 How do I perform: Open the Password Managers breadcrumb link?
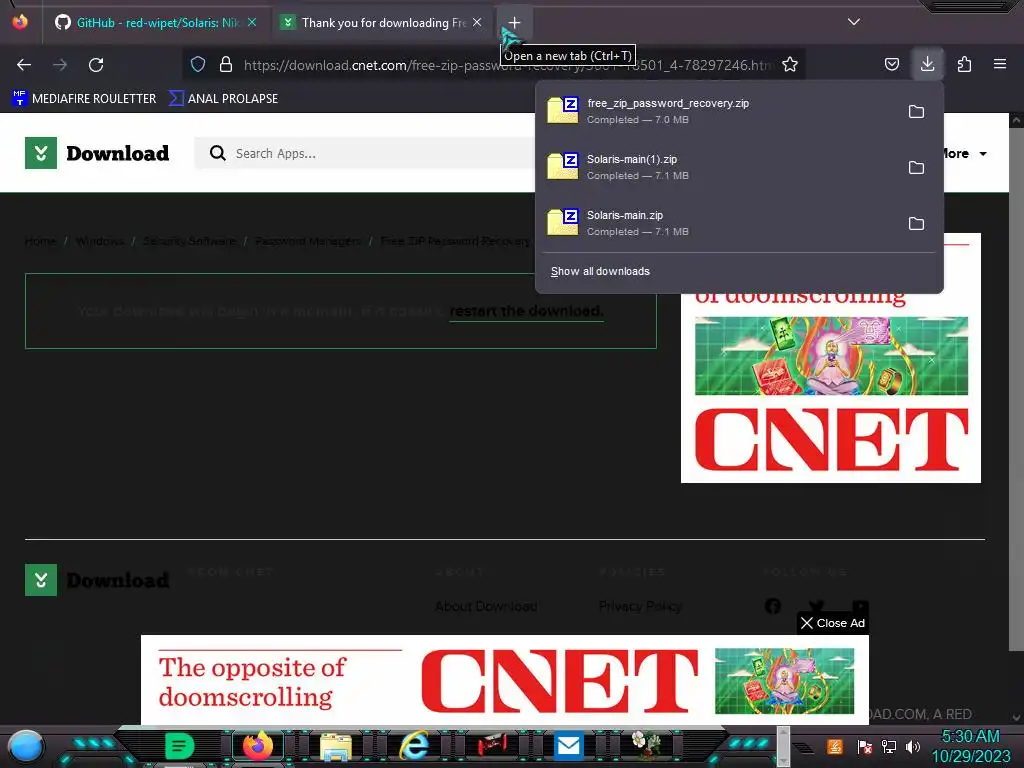(308, 241)
